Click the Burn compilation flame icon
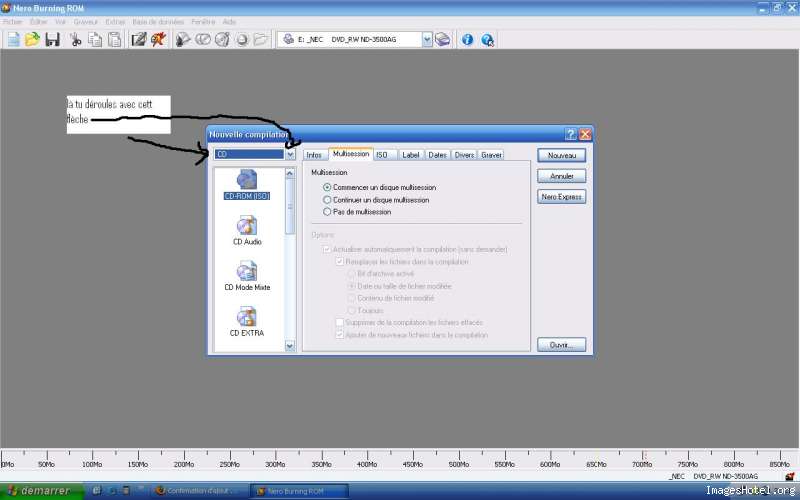800x500 pixels. click(x=158, y=39)
